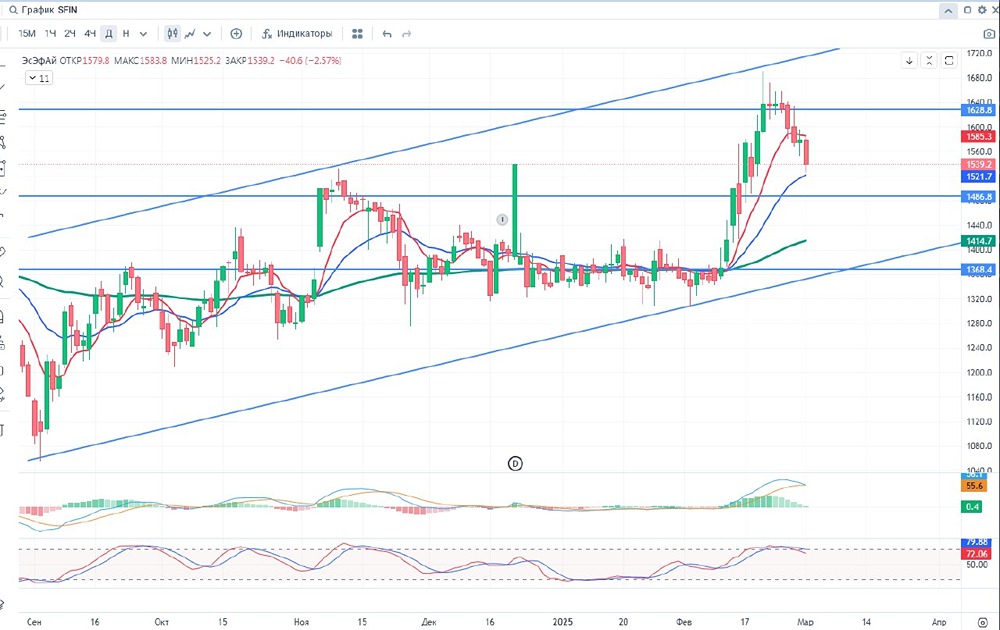Viewport: 1000px width, 630px height.
Task: Take a chart snapshot with the camera icon
Action: (989, 34)
